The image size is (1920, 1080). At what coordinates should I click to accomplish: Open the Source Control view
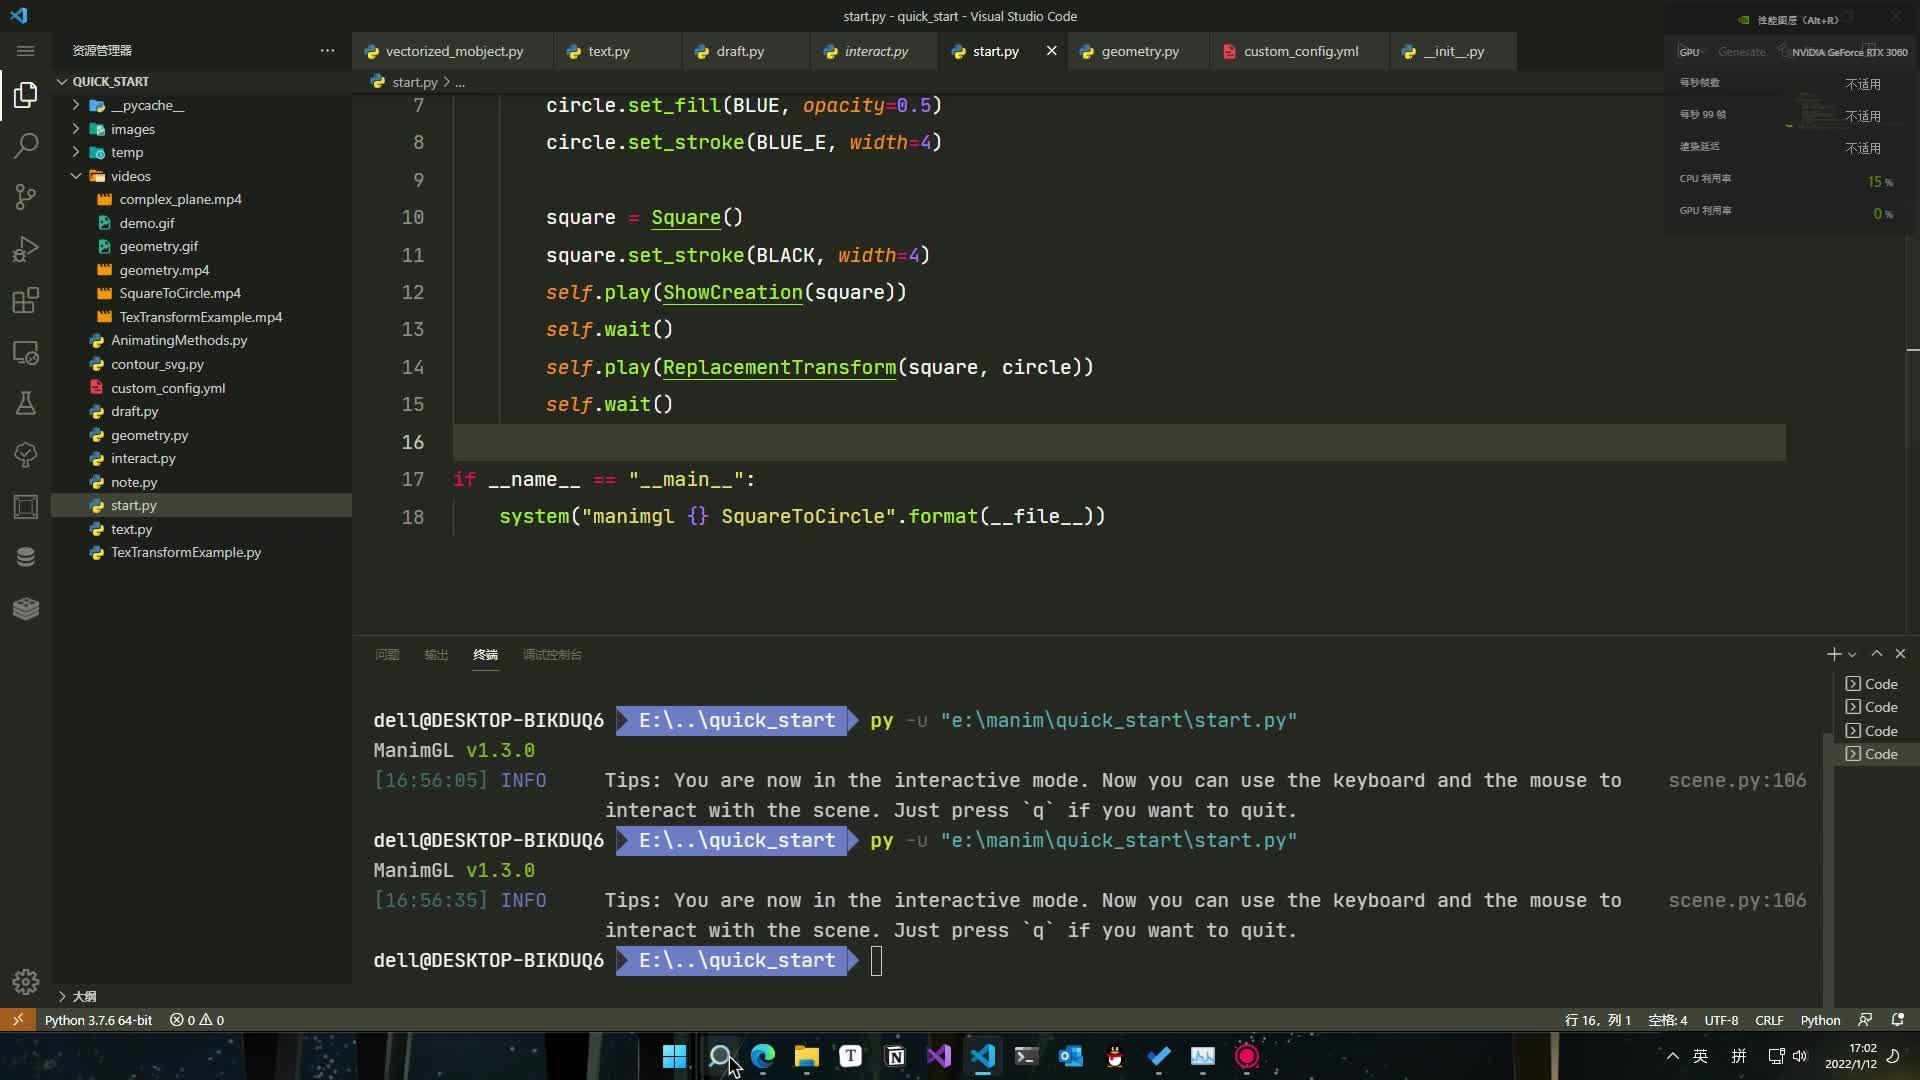point(26,197)
